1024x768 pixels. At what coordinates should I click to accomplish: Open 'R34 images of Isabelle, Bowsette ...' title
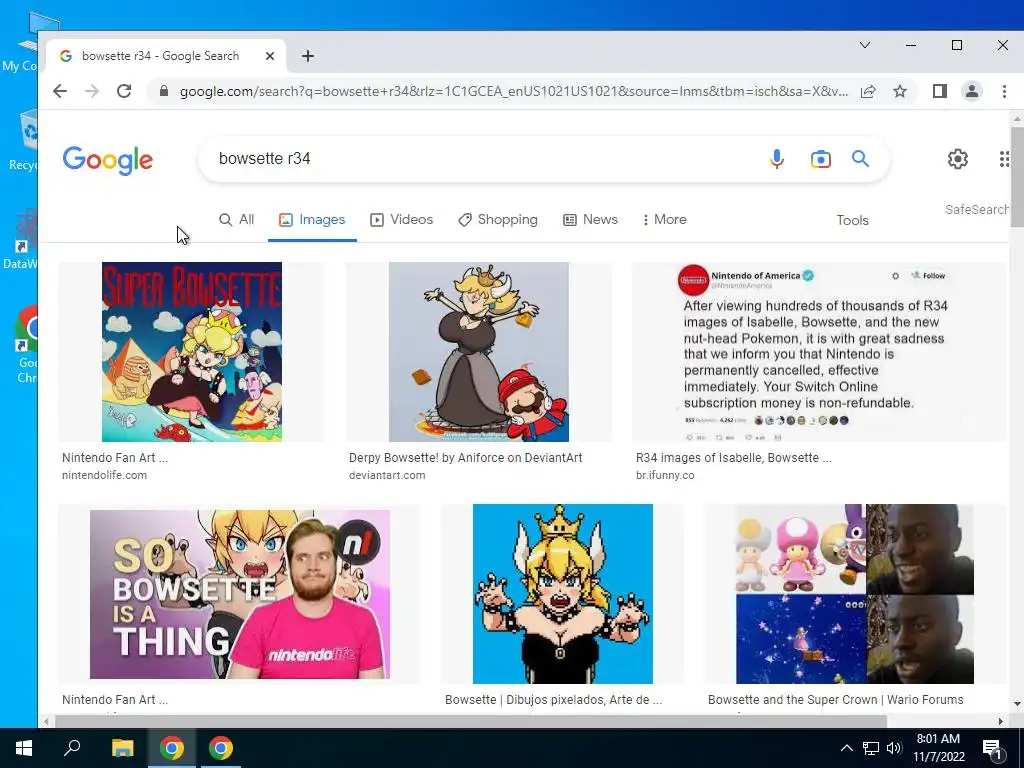coord(734,458)
